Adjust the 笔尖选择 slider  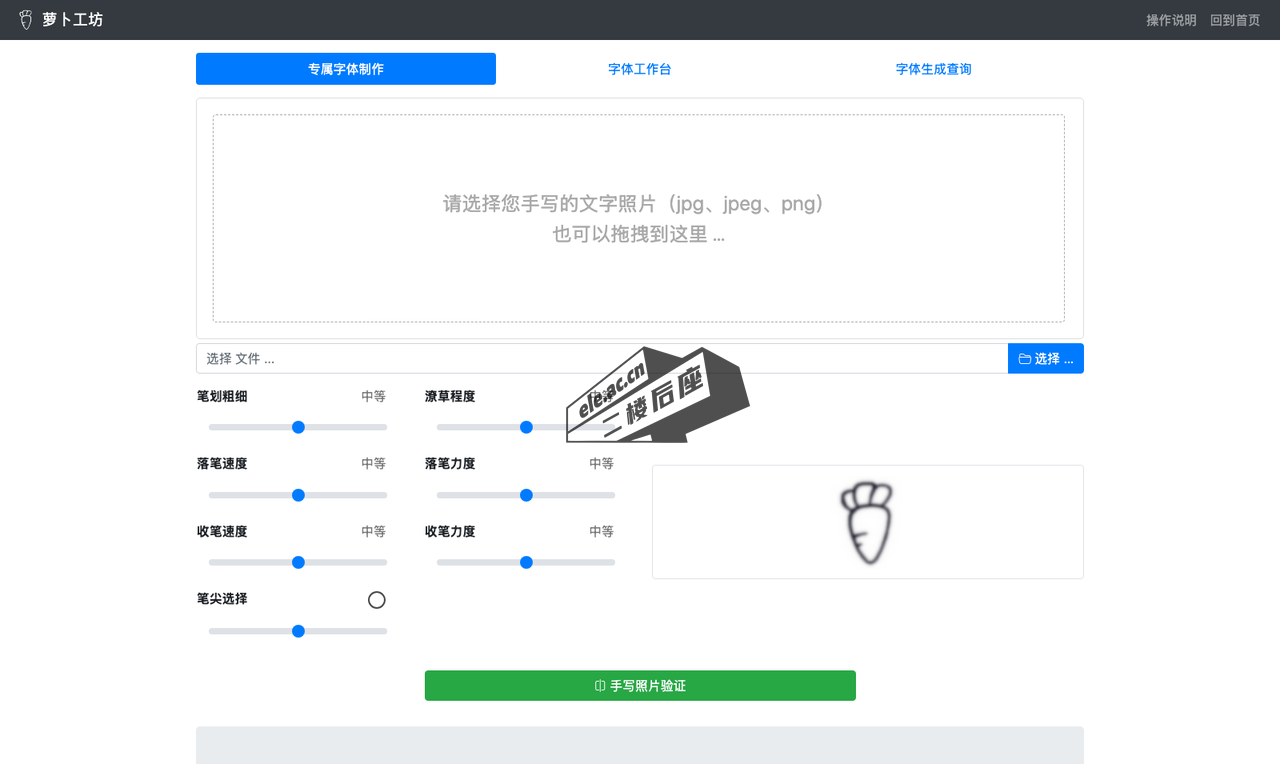[298, 631]
